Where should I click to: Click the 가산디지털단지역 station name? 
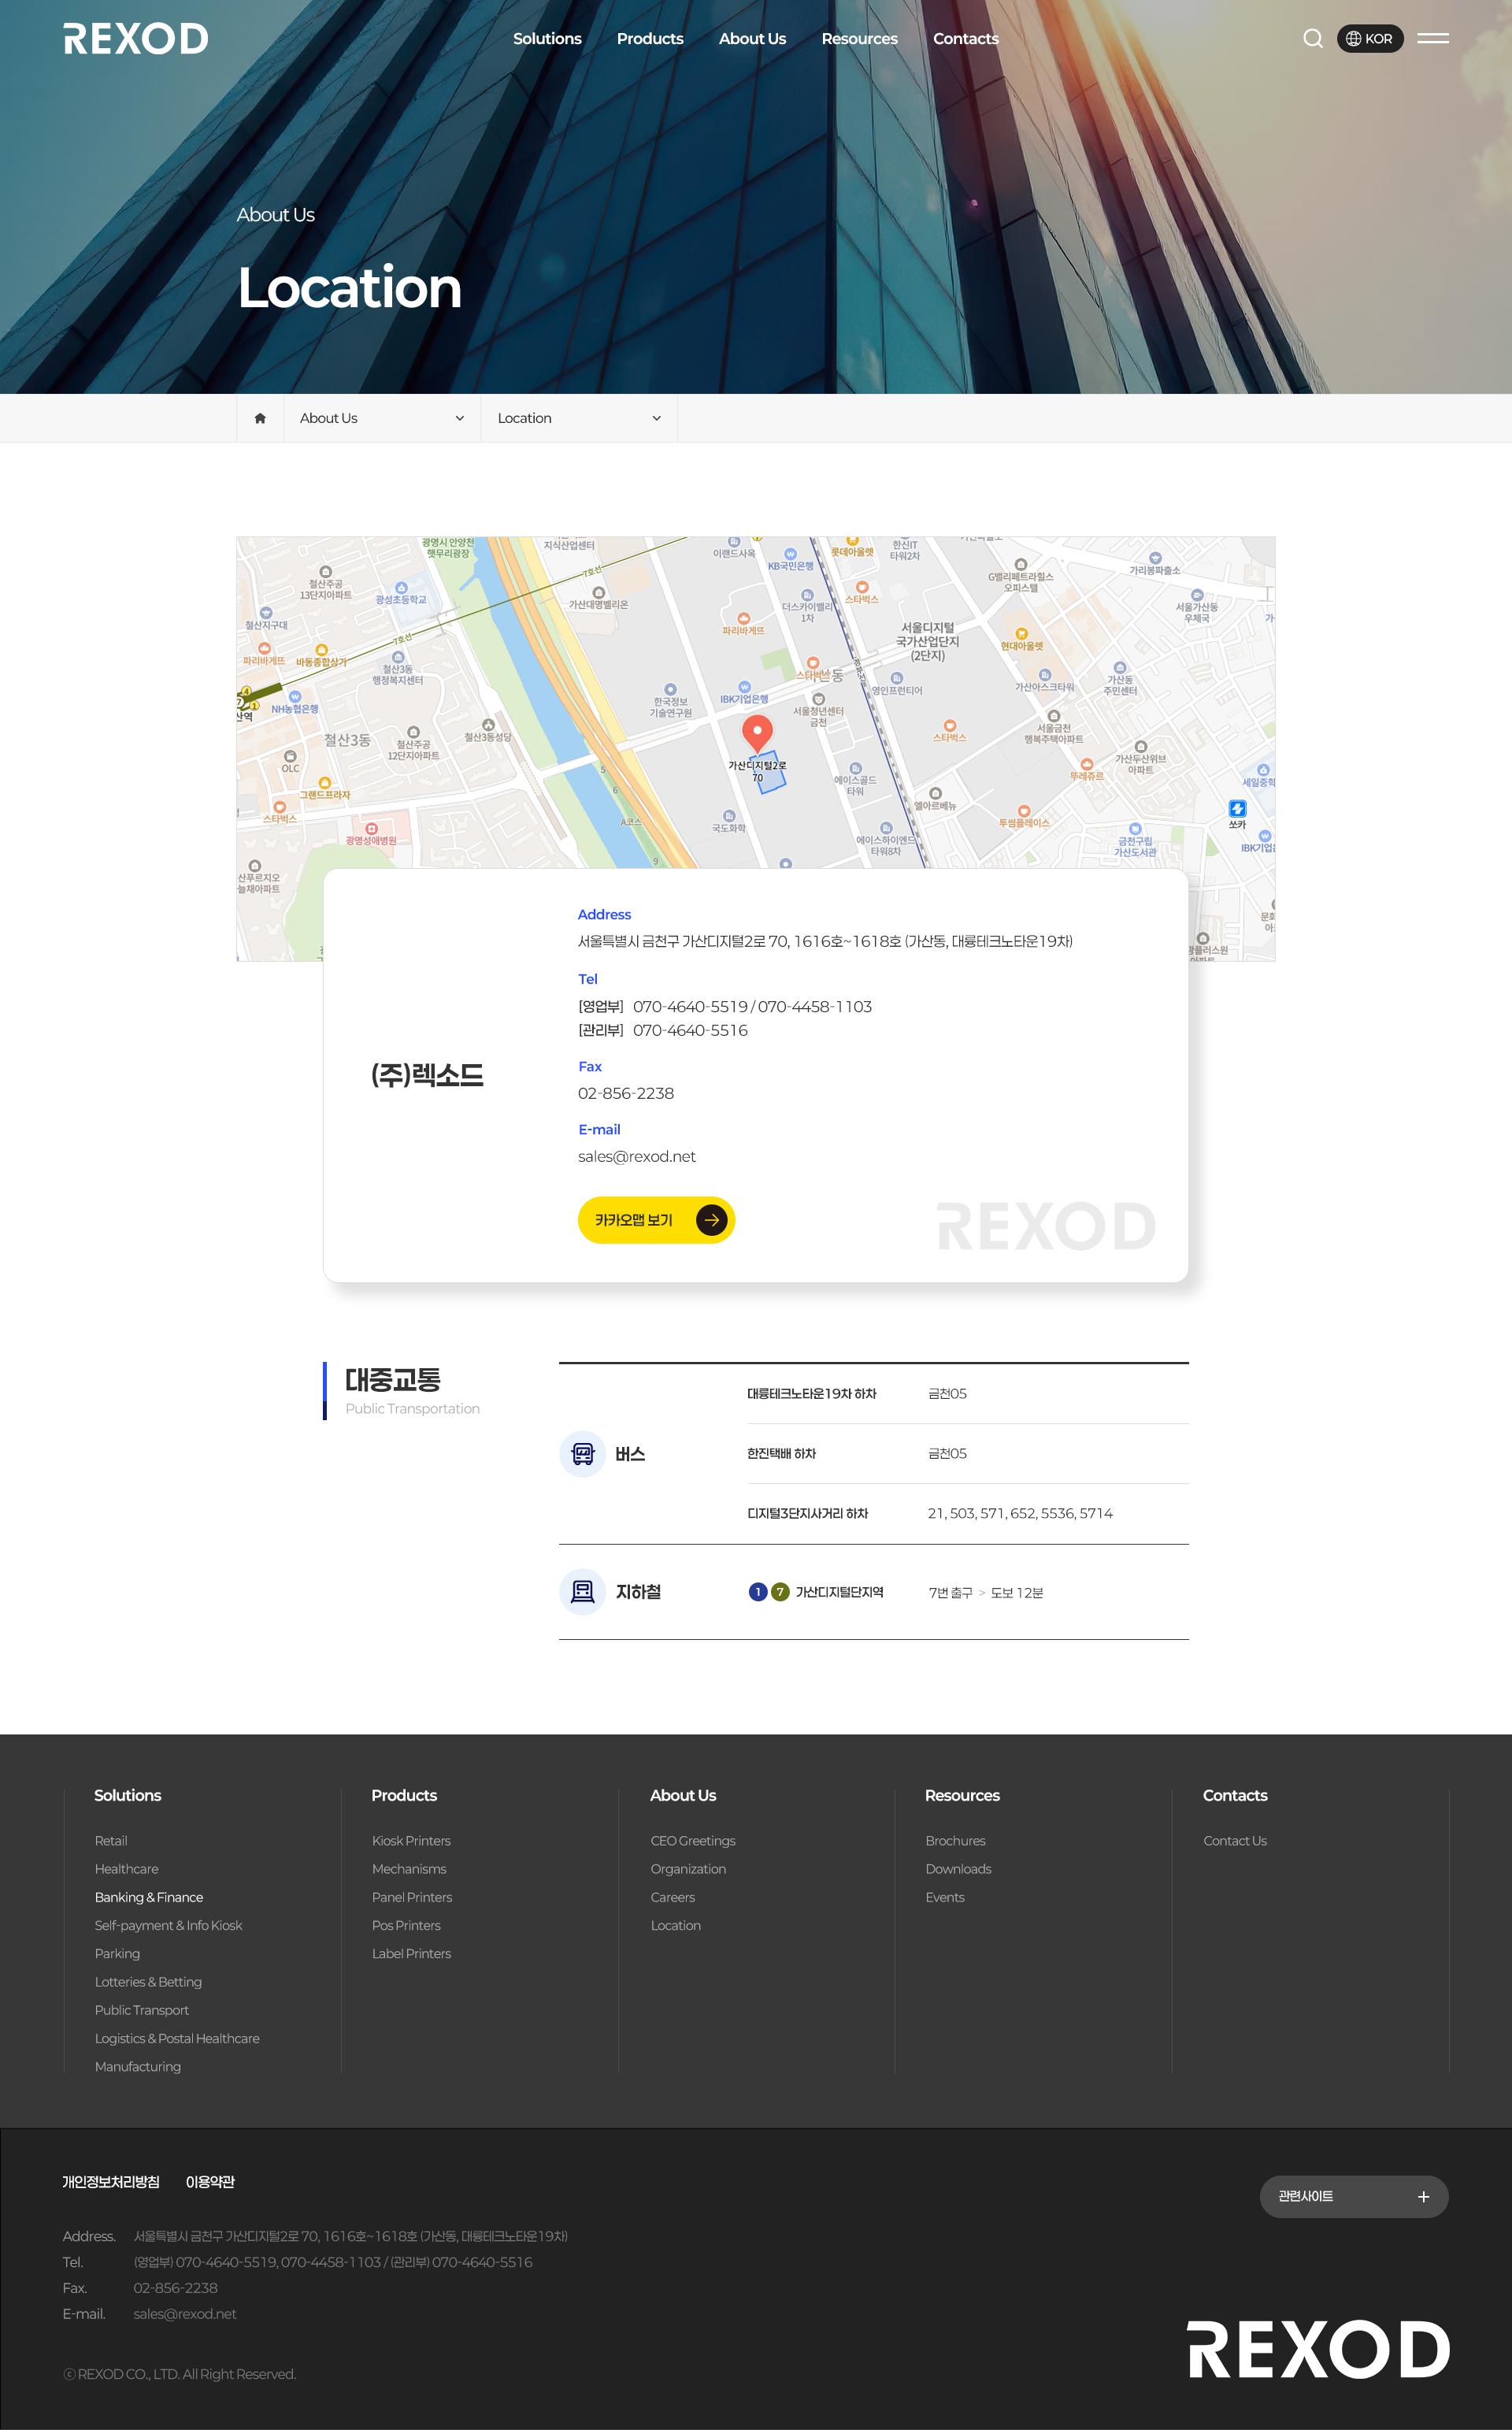tap(839, 1592)
